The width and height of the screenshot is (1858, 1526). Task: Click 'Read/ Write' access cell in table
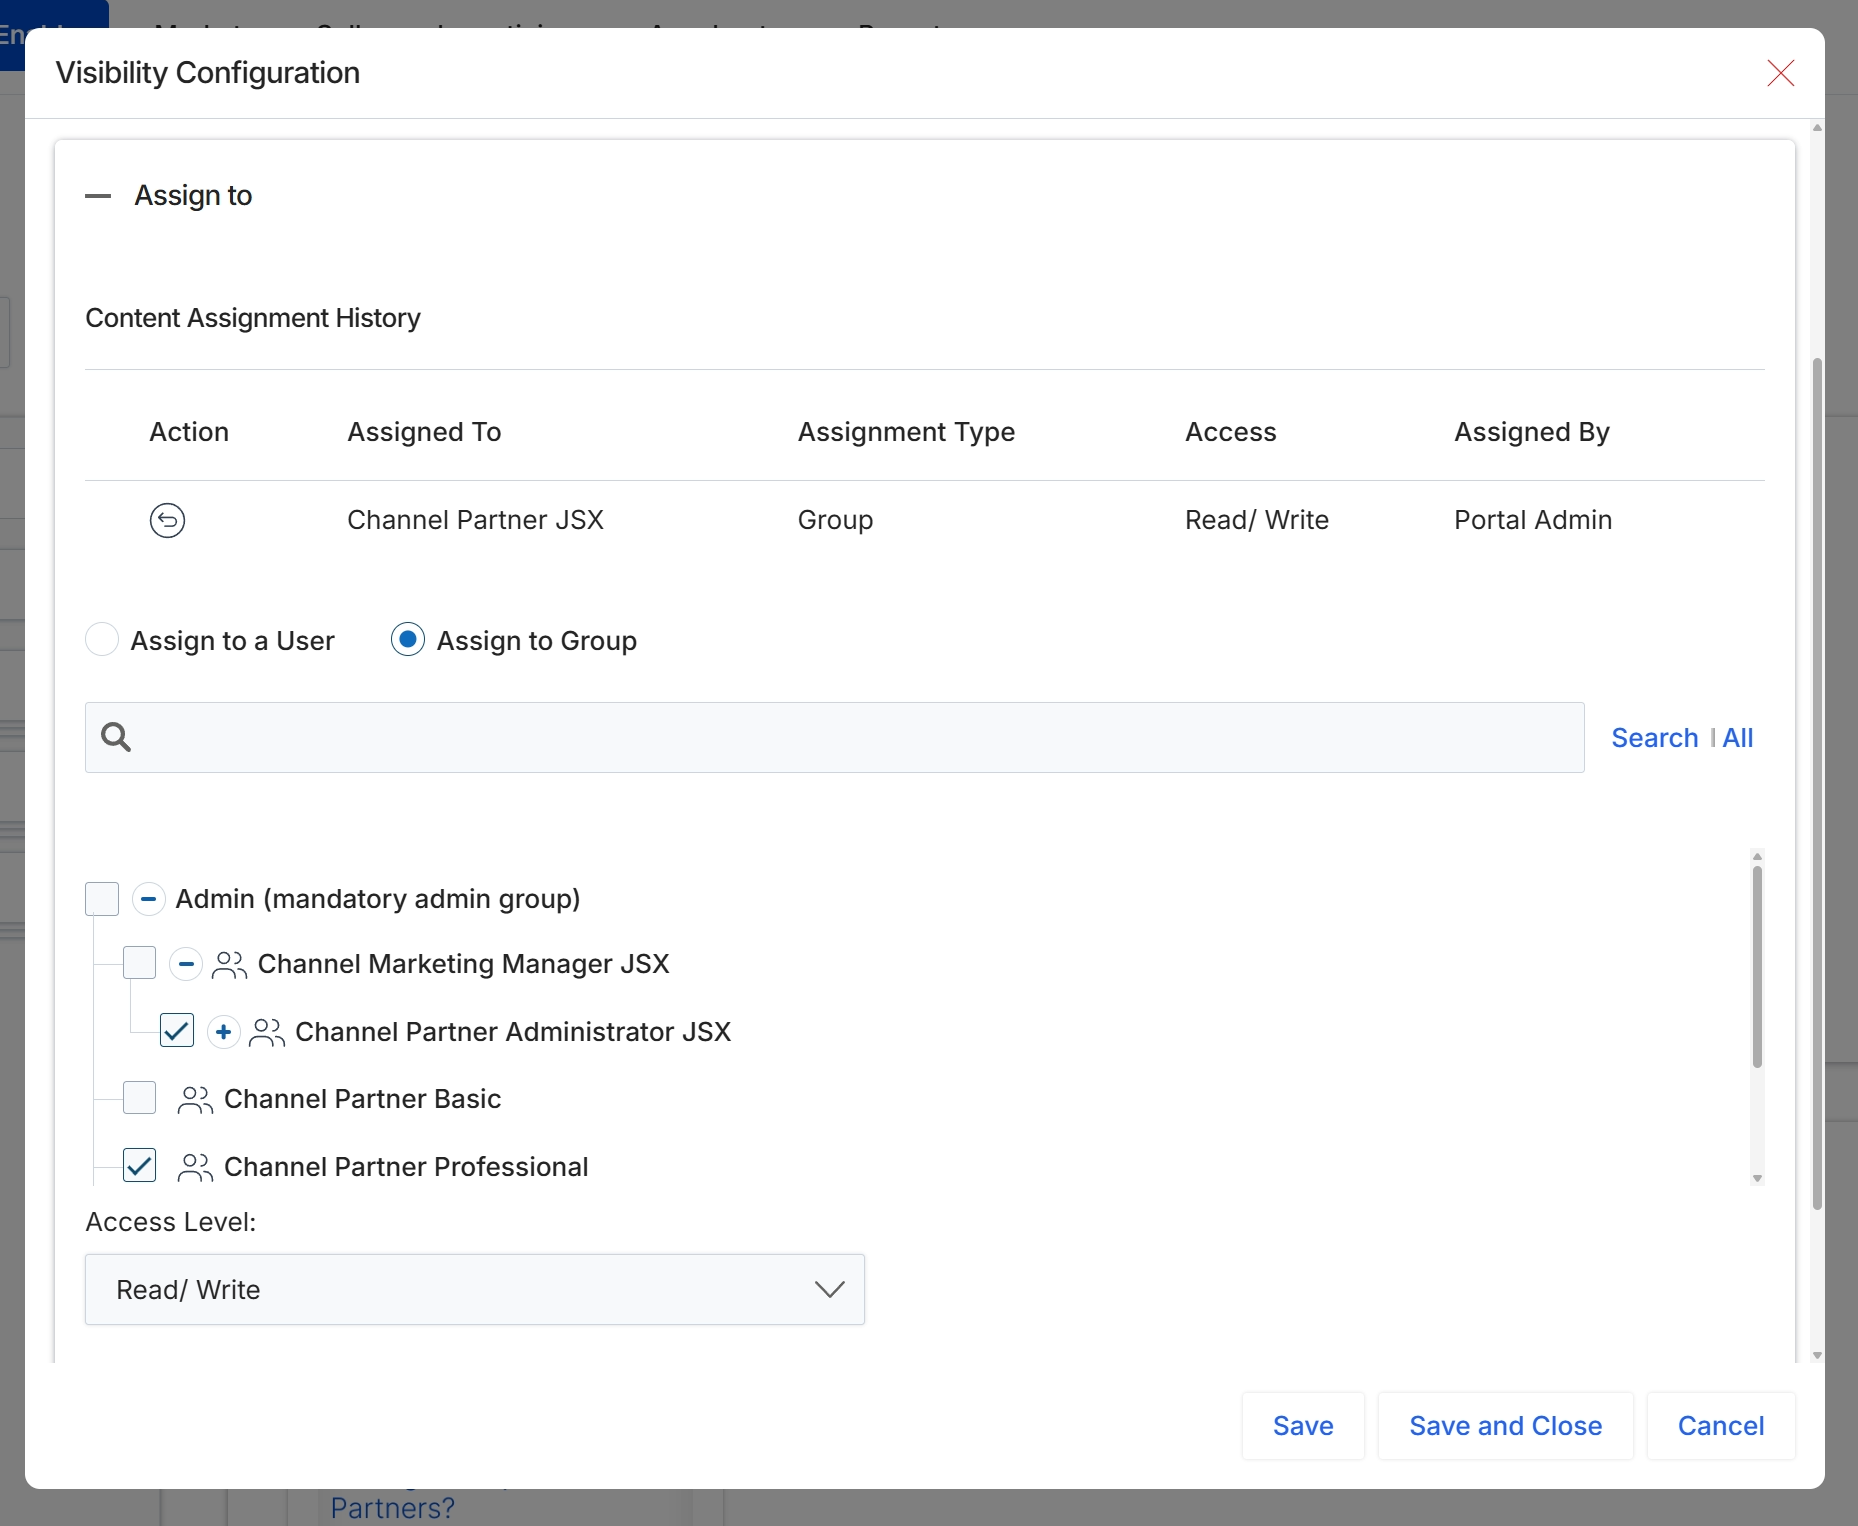[x=1257, y=520]
